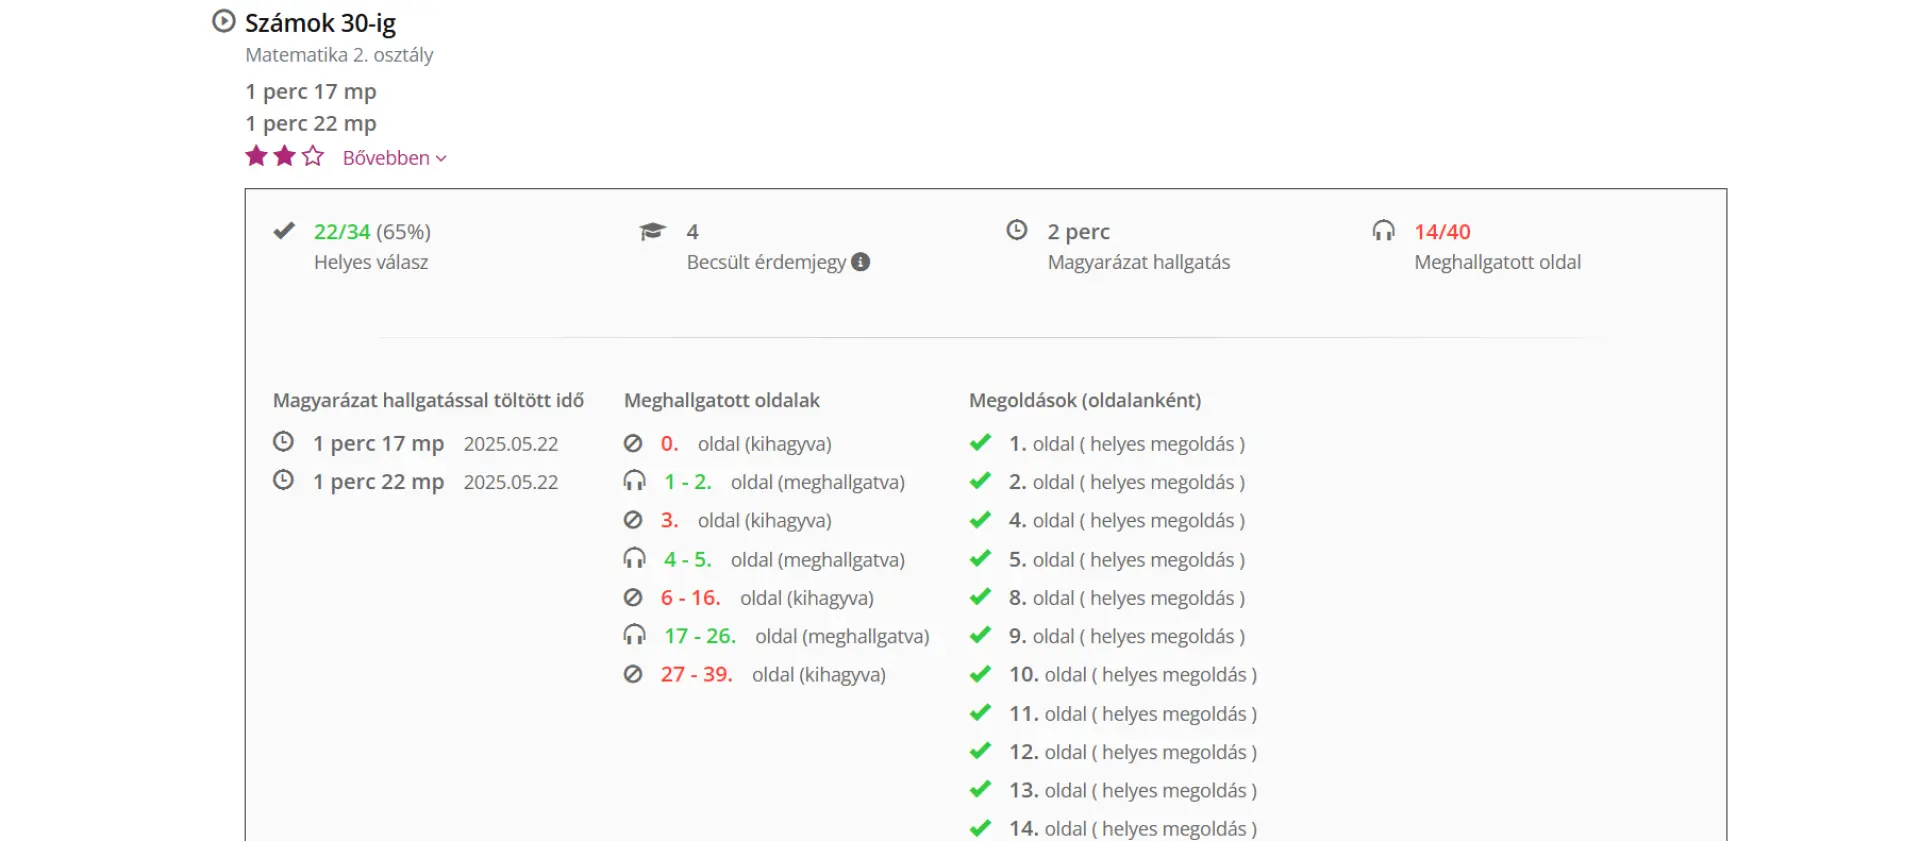Click the headphone icon for pages 1 - 2

pyautogui.click(x=634, y=481)
